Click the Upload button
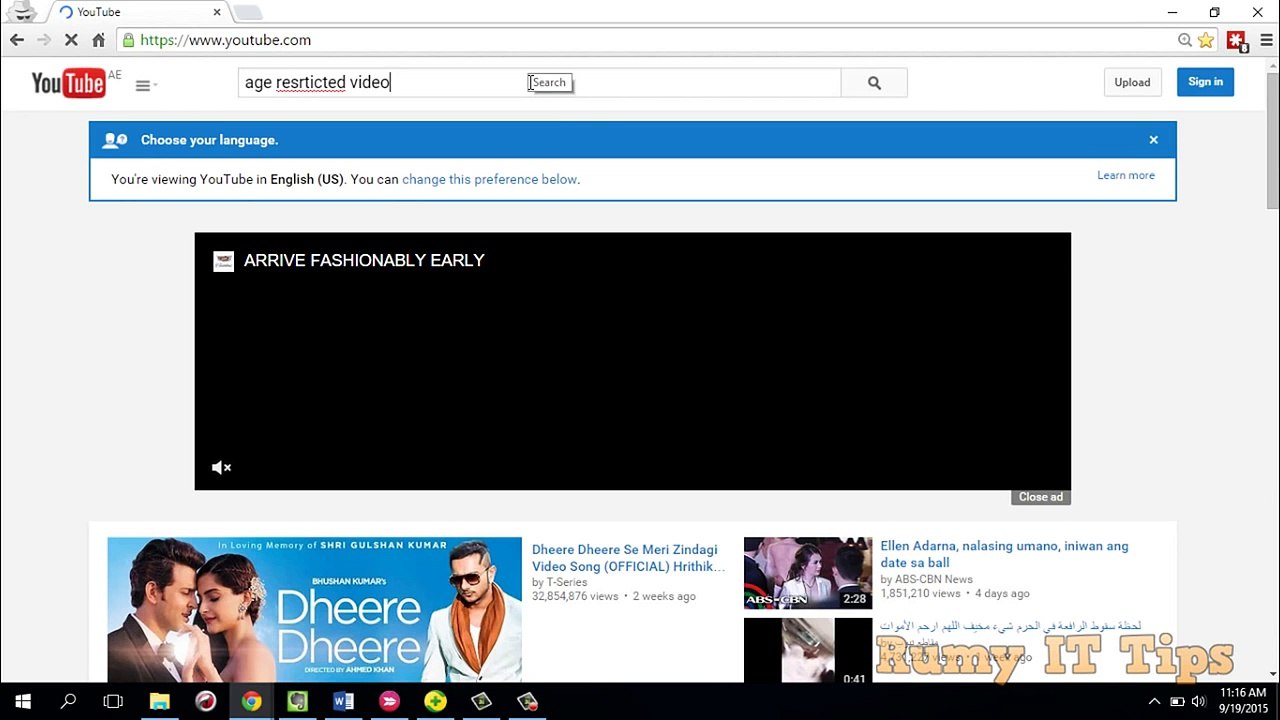This screenshot has width=1280, height=720. (x=1132, y=82)
